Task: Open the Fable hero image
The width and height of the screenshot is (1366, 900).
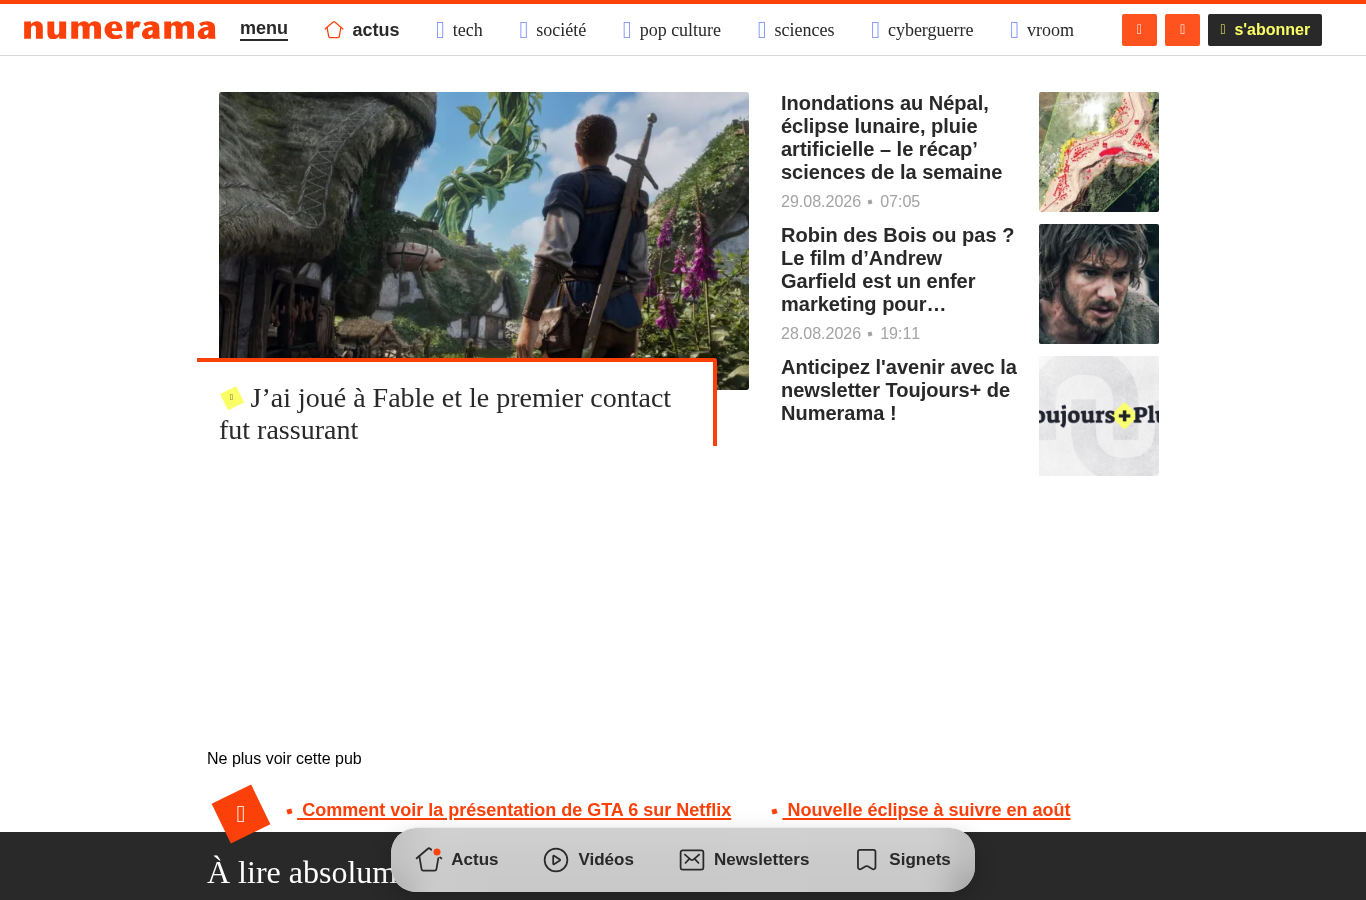Action: (484, 225)
